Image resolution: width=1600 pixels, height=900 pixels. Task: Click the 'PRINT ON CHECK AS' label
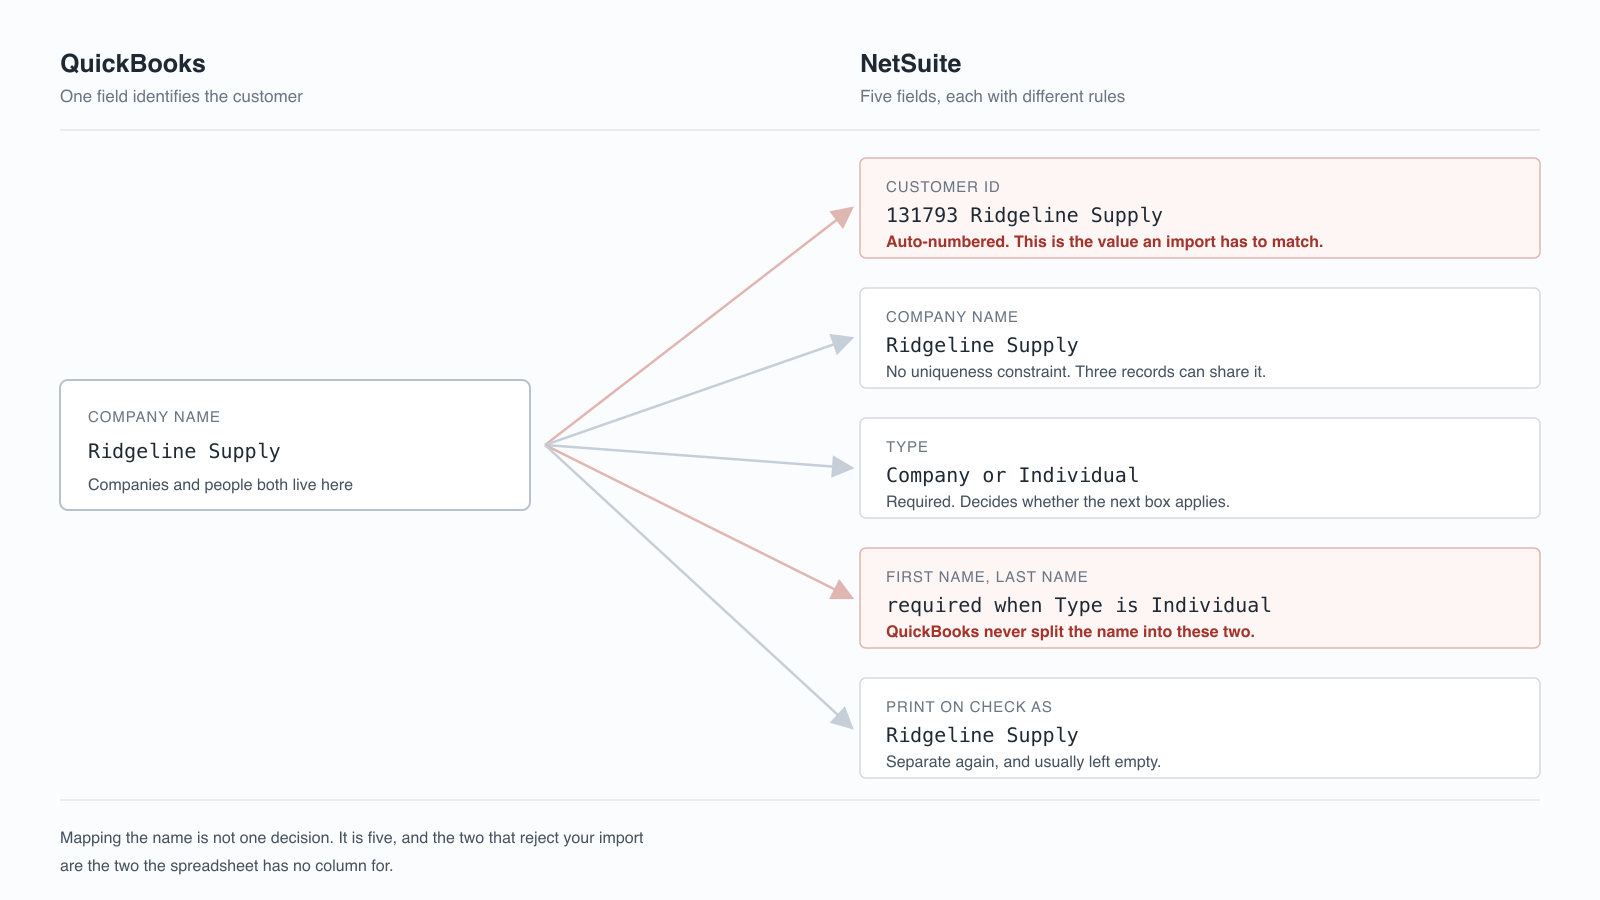(x=969, y=707)
